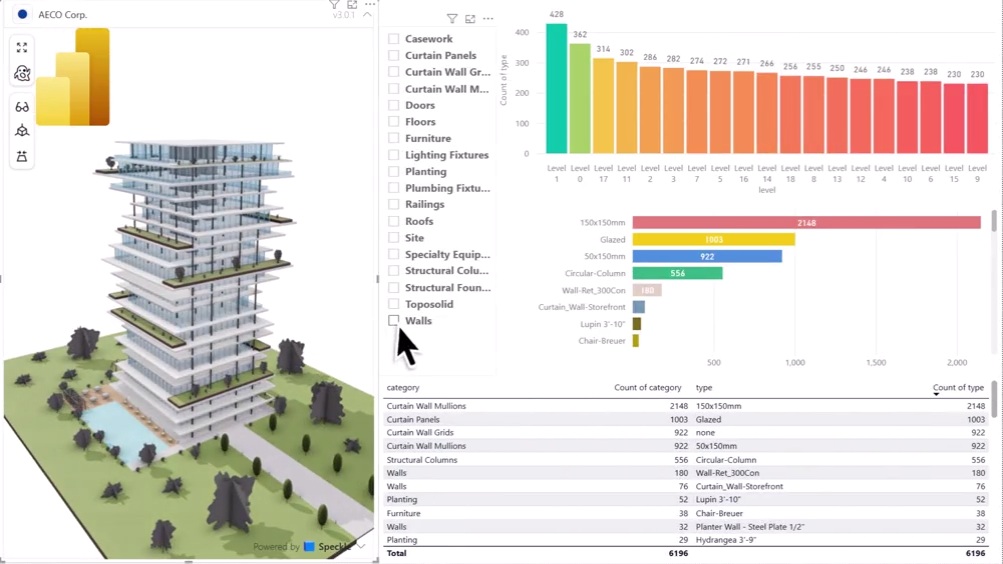Click the Count of category column header
Image resolution: width=1003 pixels, height=564 pixels.
coord(647,387)
